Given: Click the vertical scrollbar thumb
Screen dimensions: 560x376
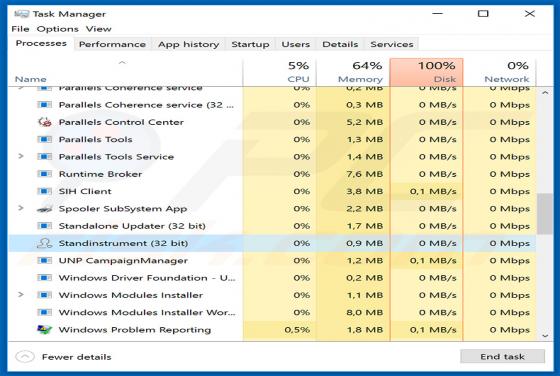Looking at the screenshot, I should coord(545,214).
